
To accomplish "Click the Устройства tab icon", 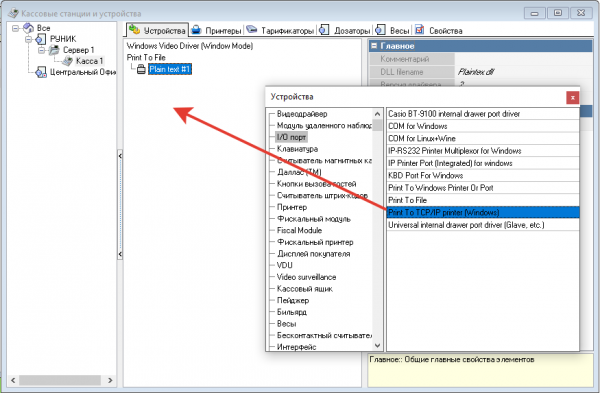I will [134, 29].
